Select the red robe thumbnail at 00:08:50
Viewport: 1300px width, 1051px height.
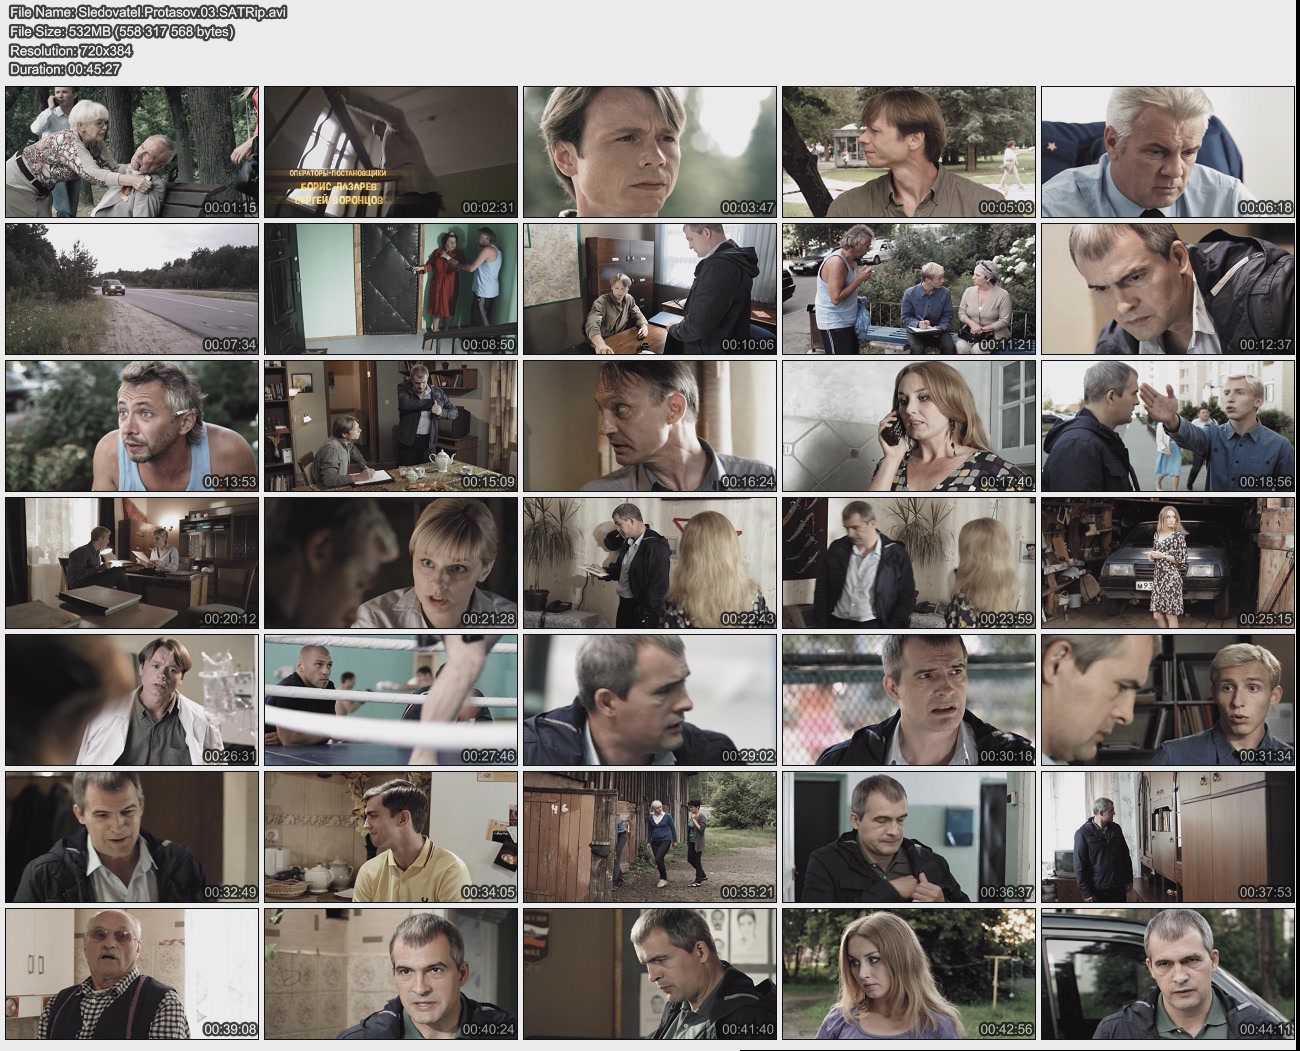(x=391, y=289)
